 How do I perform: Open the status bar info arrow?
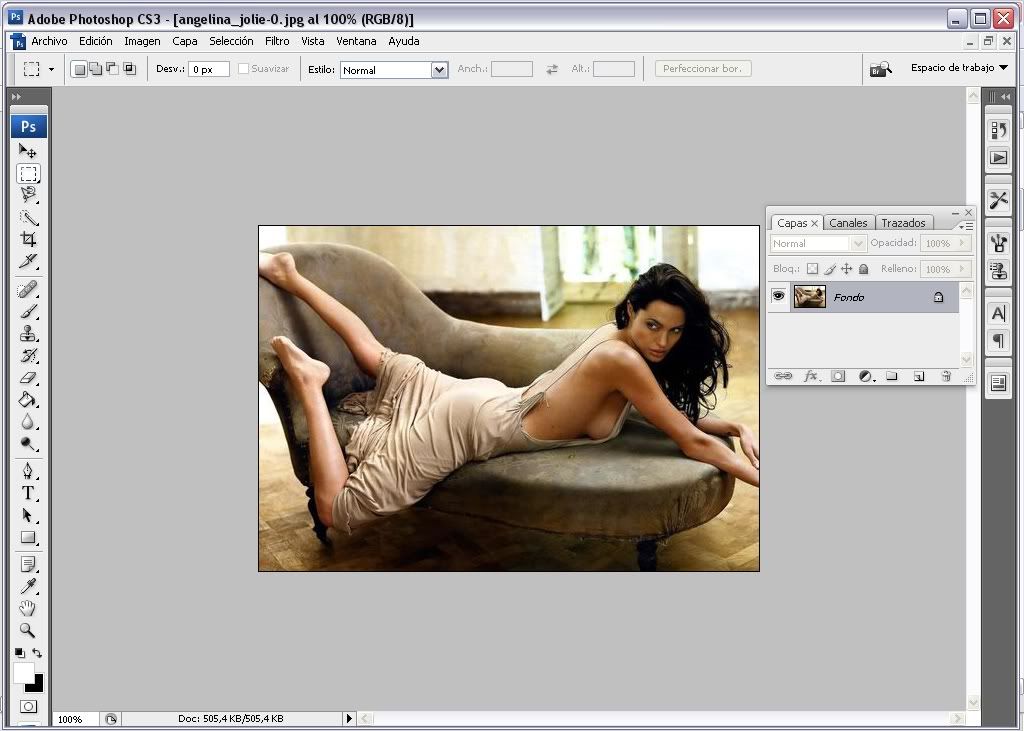(349, 719)
